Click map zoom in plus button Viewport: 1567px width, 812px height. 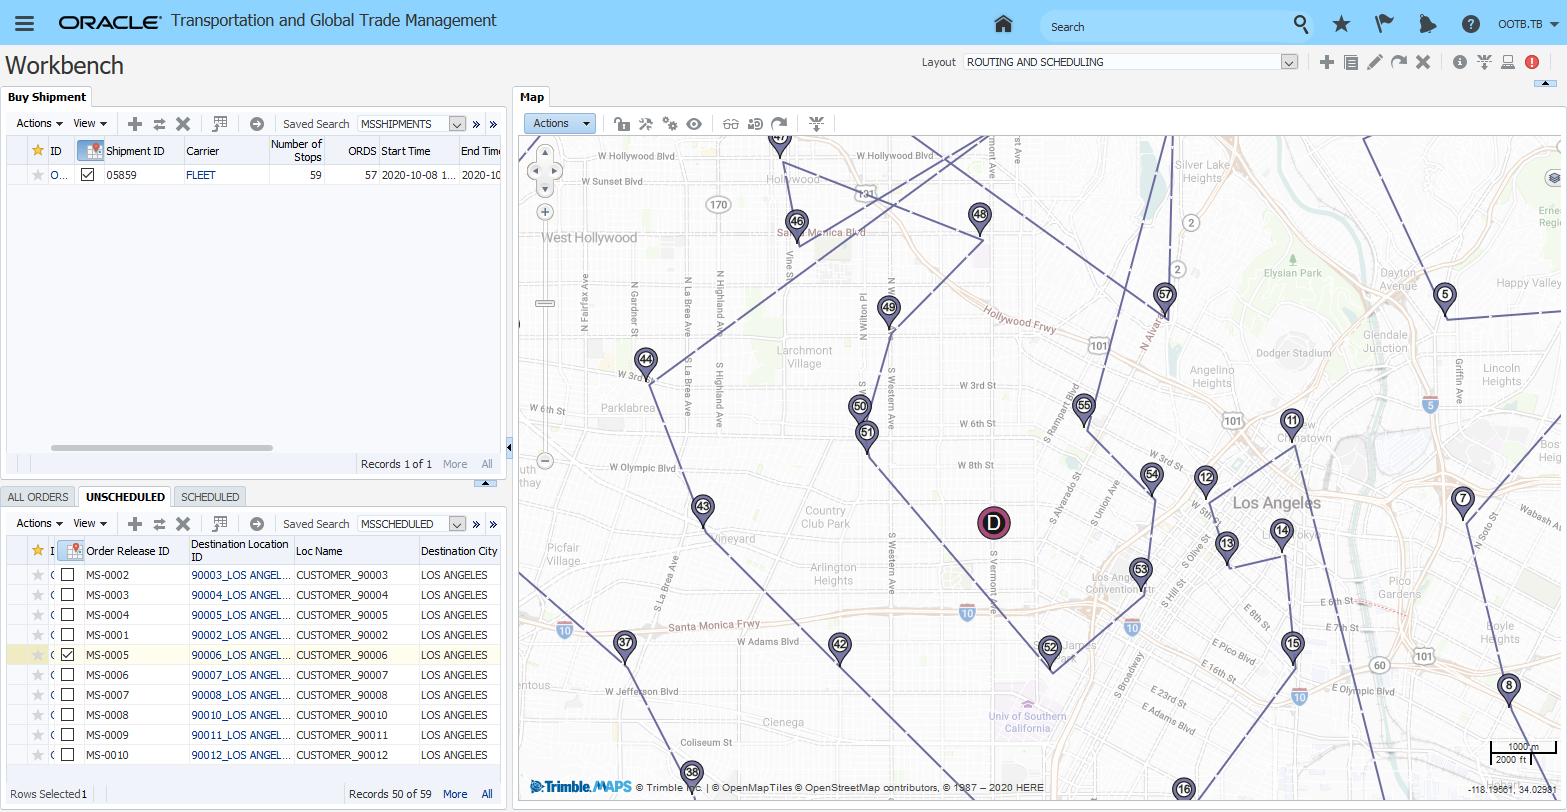[x=545, y=212]
